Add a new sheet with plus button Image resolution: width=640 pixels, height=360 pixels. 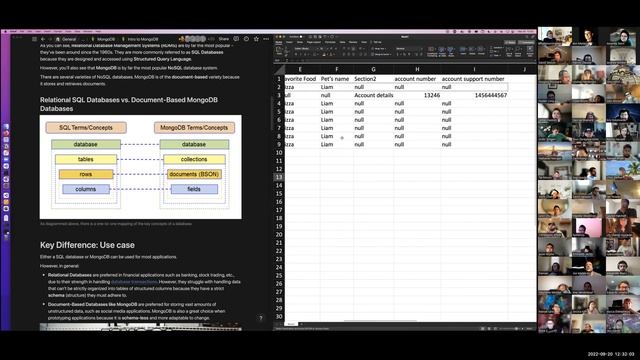click(x=302, y=324)
